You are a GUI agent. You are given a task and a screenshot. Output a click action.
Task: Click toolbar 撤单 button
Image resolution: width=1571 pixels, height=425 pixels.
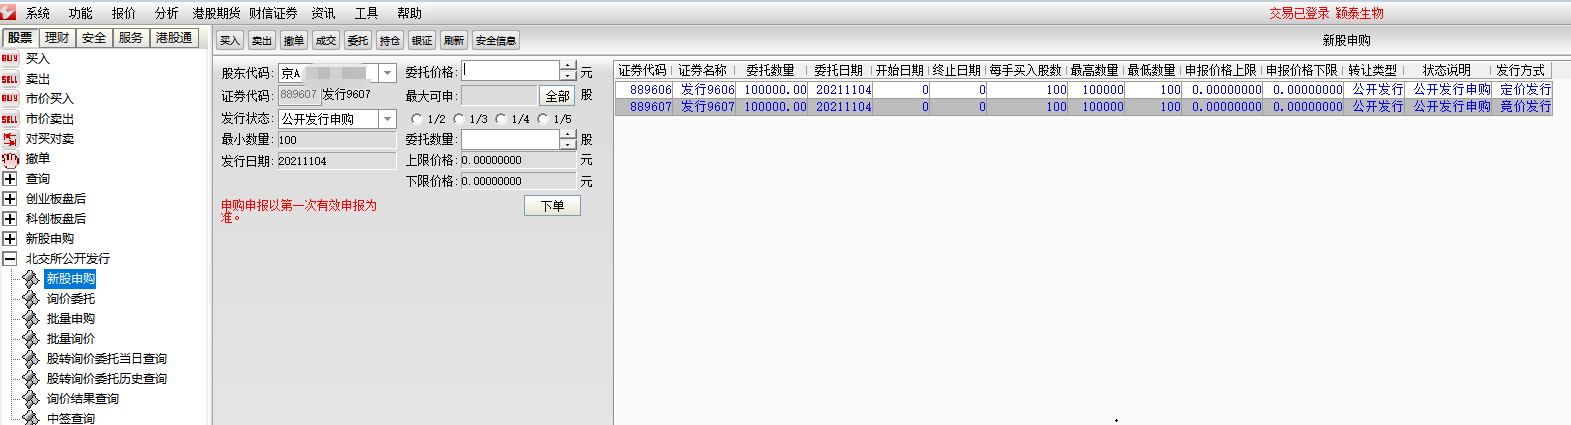tap(294, 41)
